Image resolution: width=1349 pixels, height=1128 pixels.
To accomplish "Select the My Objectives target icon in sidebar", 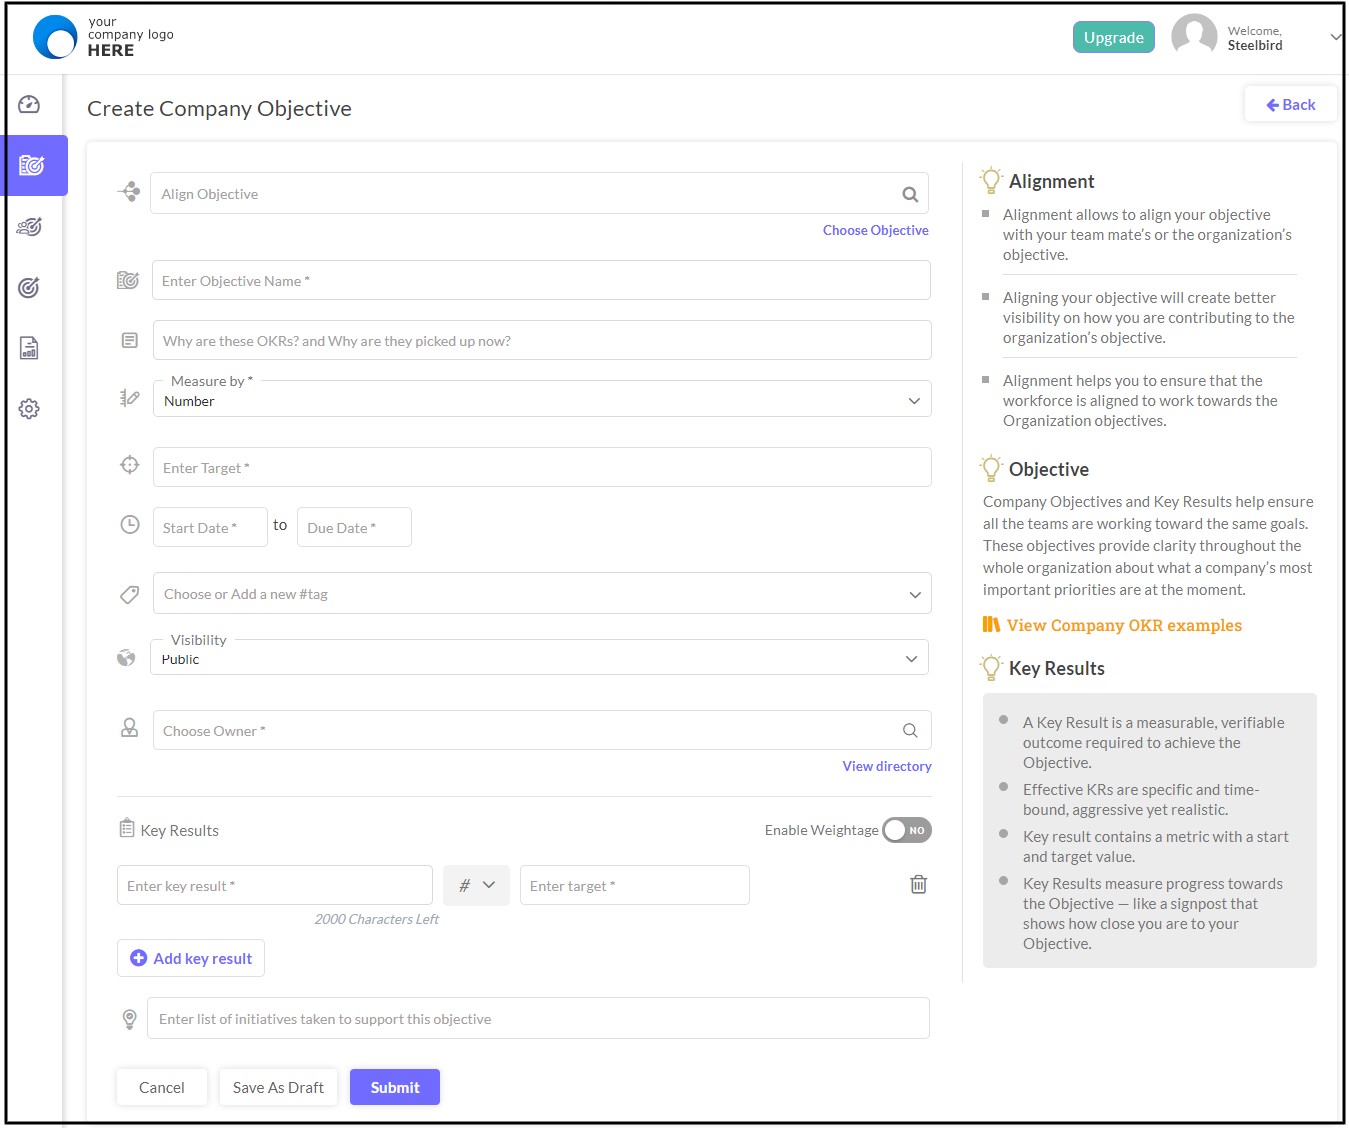I will [28, 287].
